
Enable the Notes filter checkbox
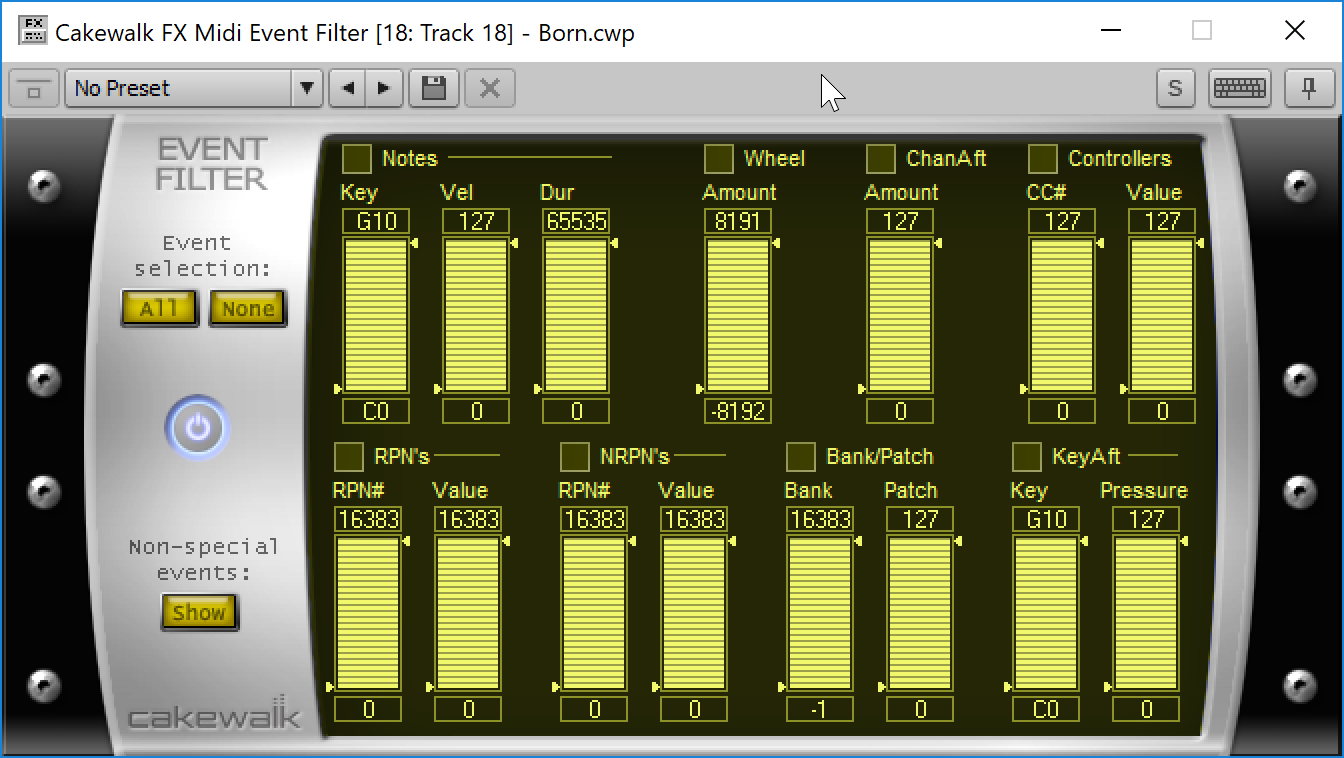click(357, 158)
